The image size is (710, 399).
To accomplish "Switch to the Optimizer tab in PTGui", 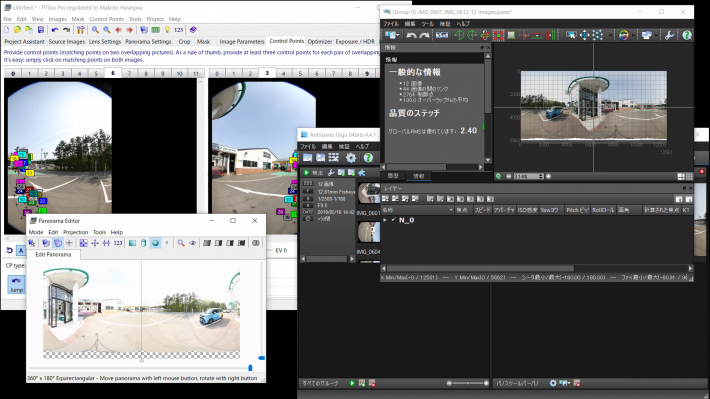I will (320, 41).
